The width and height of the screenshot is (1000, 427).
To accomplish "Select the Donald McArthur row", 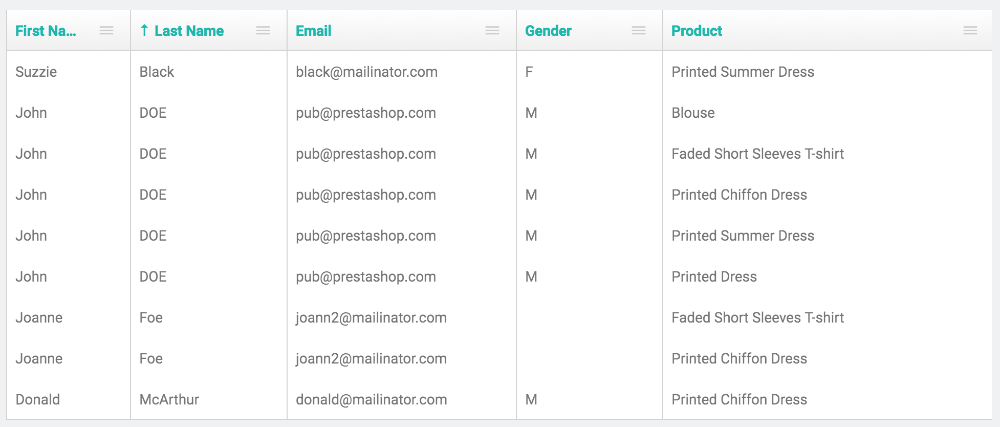I will pyautogui.click(x=500, y=400).
